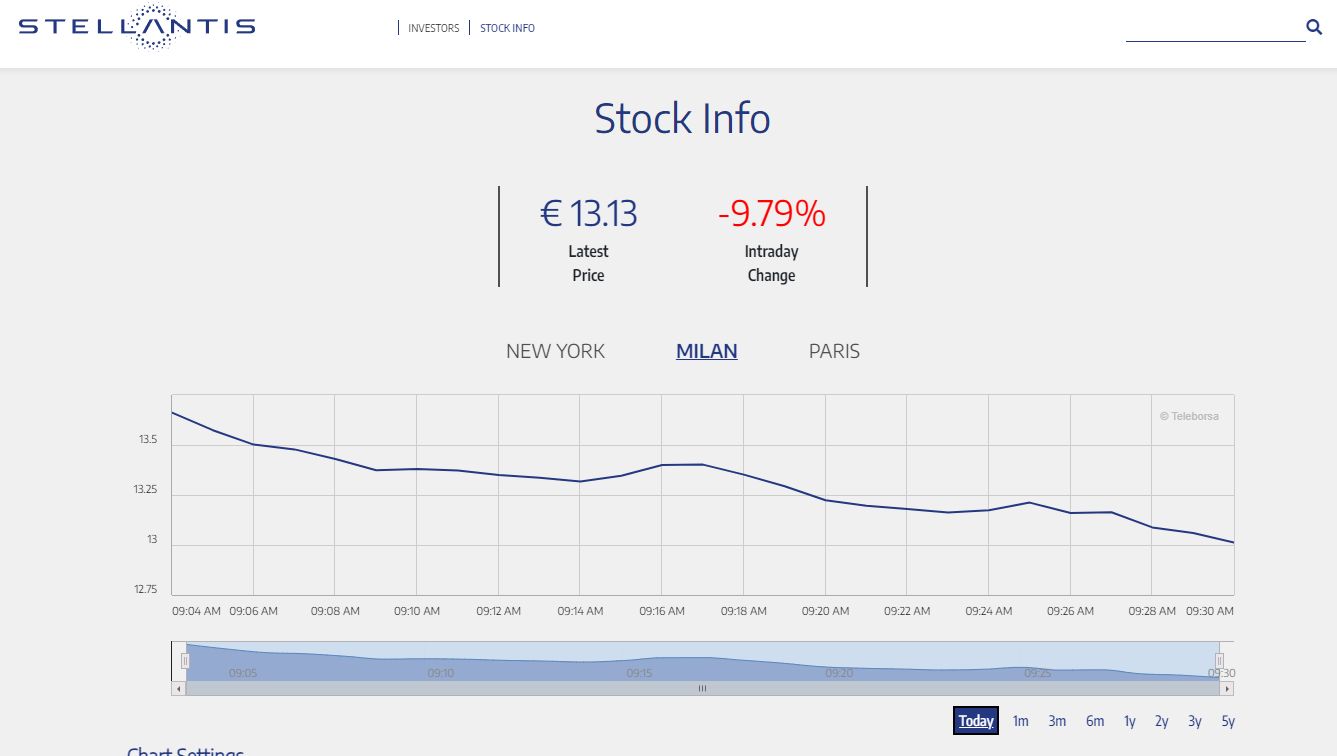Open the Stock Info breadcrumb link

[x=507, y=28]
